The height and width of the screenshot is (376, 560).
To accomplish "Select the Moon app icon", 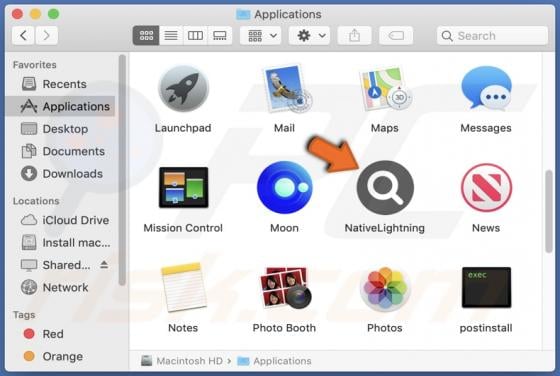I will (x=284, y=187).
